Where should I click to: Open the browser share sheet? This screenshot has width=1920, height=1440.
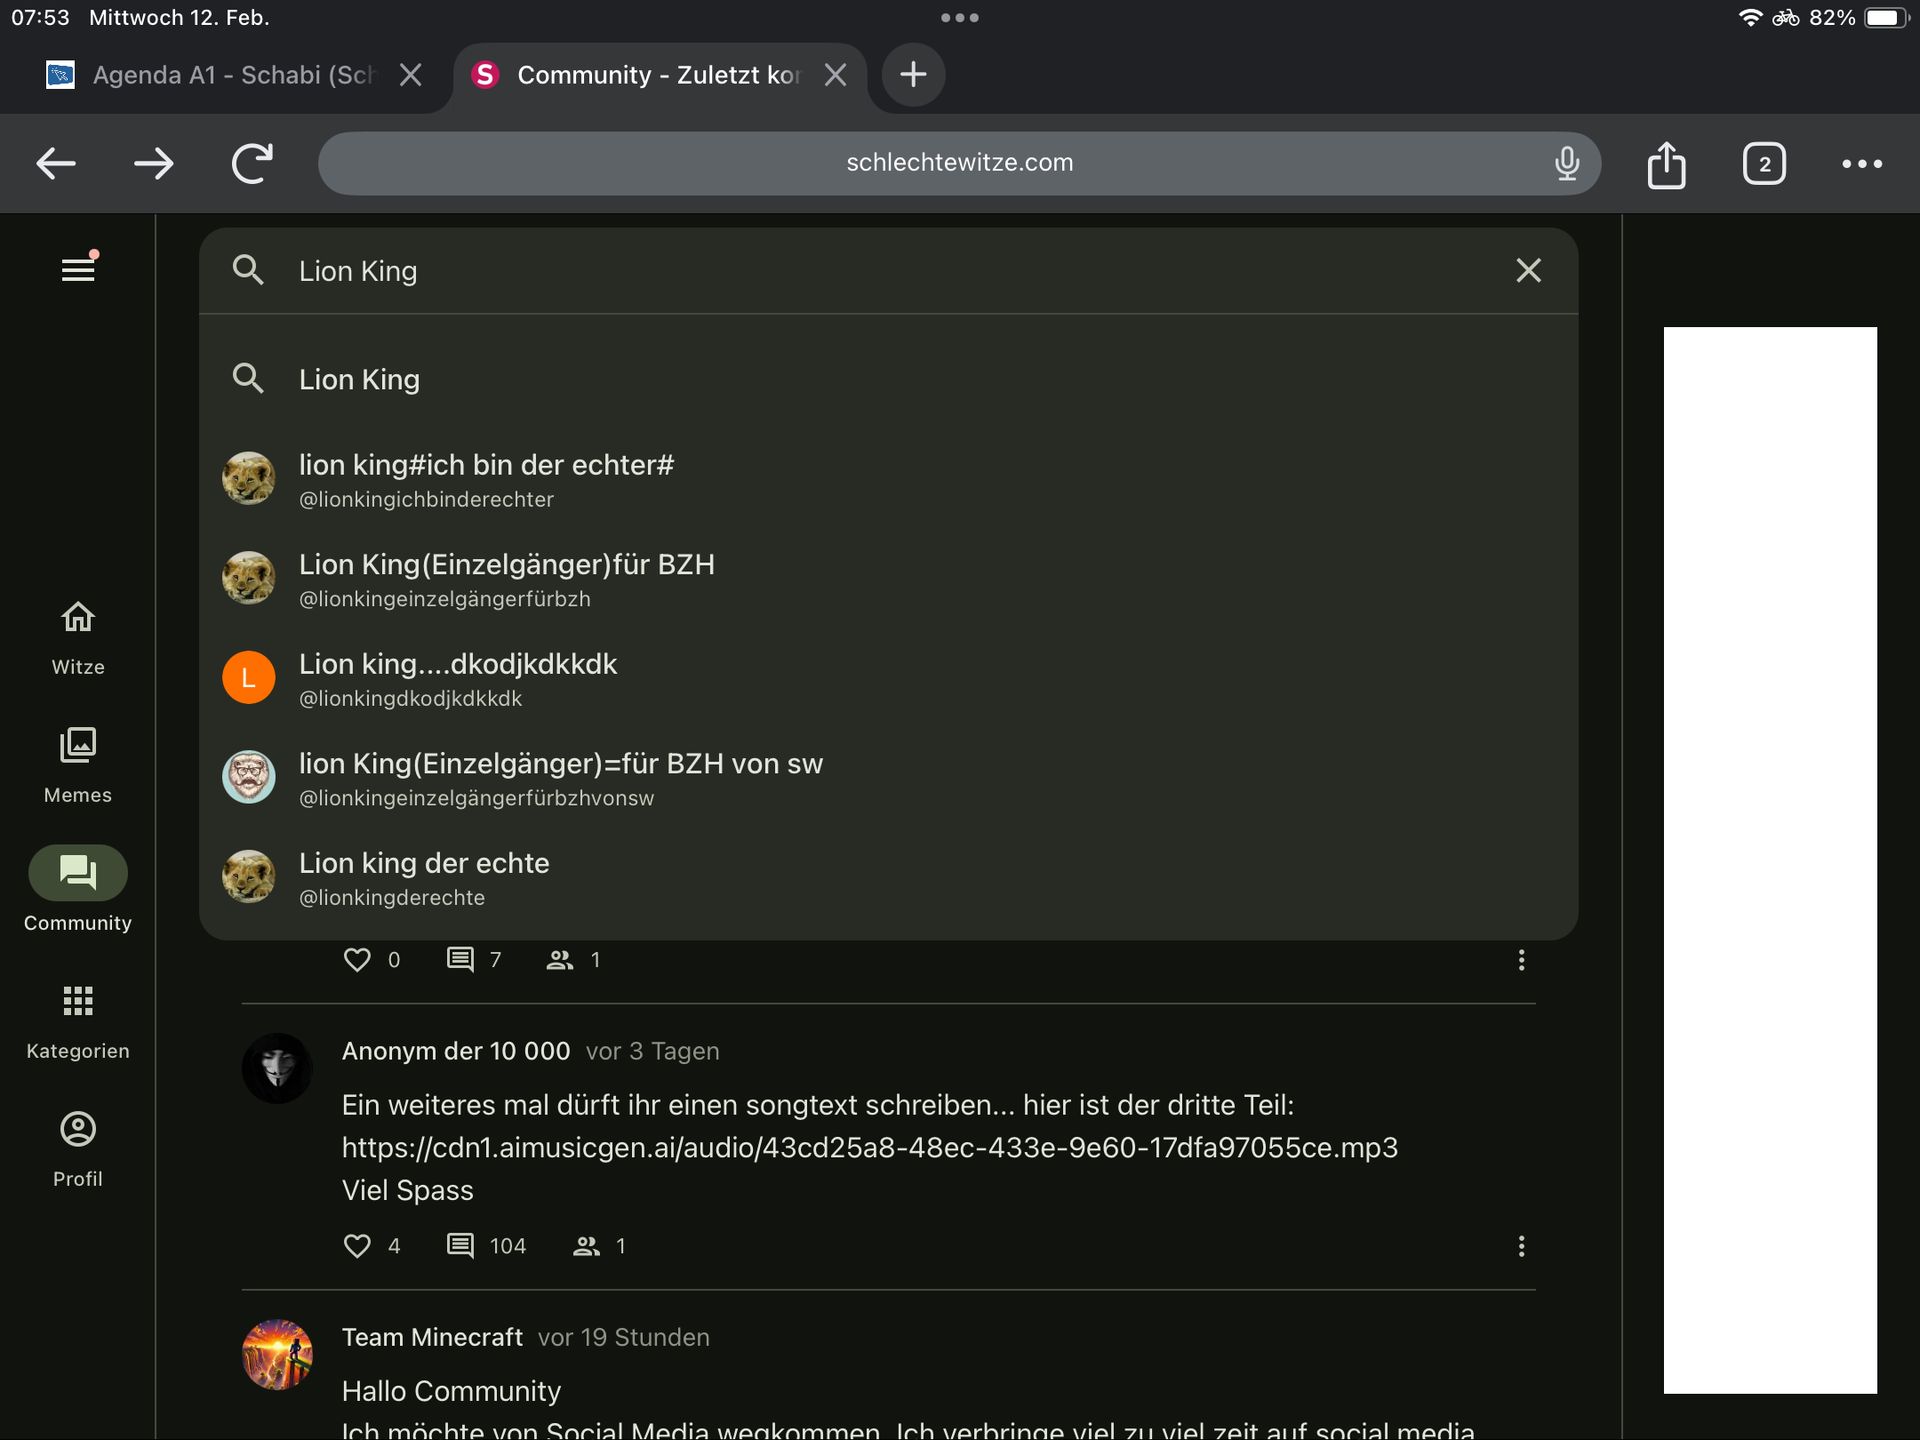(1666, 164)
